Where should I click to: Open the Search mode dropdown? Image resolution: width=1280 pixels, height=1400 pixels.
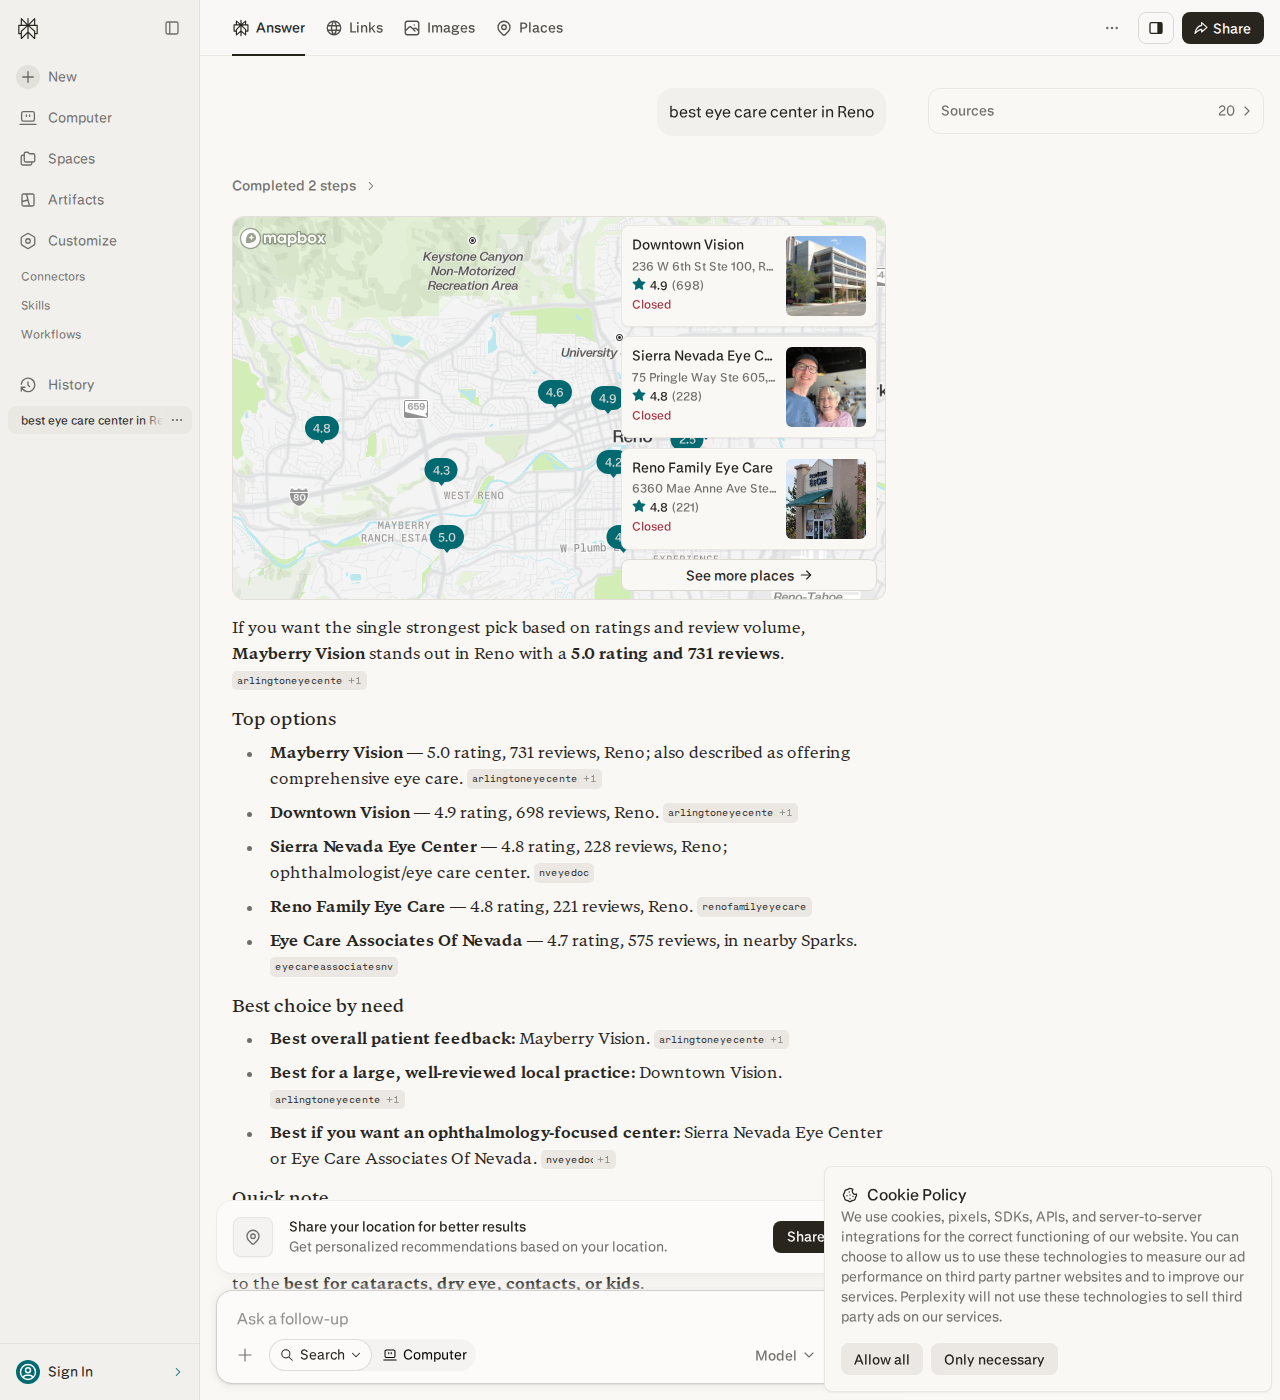[320, 1355]
